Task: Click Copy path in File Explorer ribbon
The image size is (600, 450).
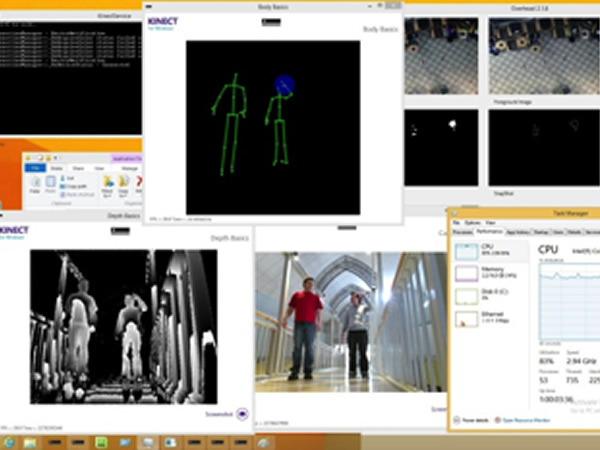Action: [x=73, y=186]
